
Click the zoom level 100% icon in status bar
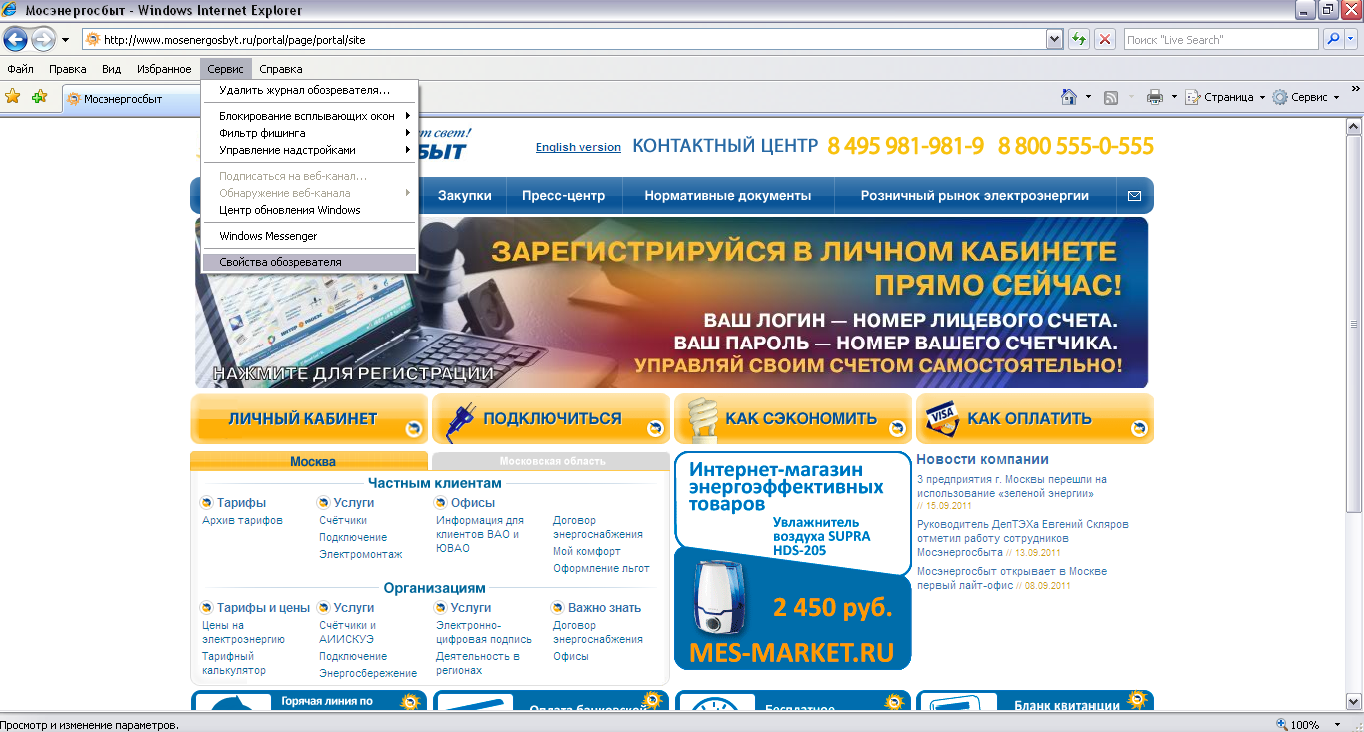click(1283, 724)
